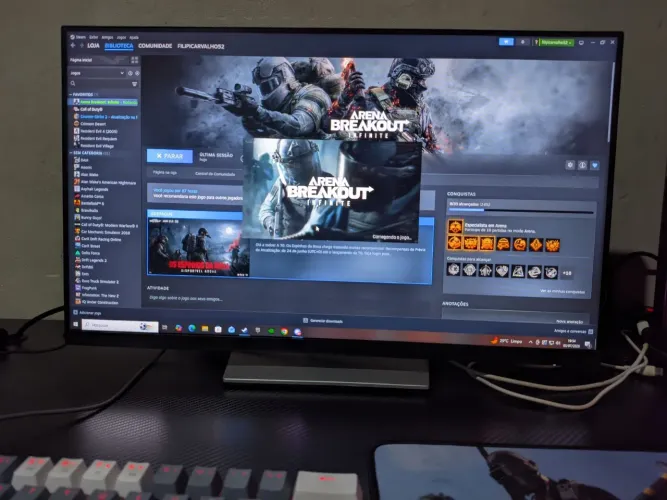667x500 pixels.
Task: Toggle favorite heart icon for Arena Breakout
Action: [595, 165]
